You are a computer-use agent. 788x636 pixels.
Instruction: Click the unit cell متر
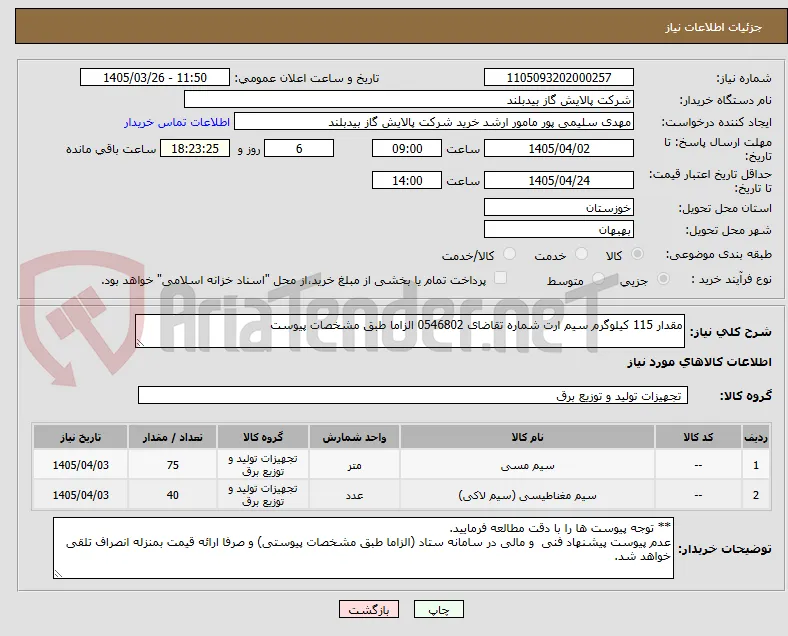point(354,465)
